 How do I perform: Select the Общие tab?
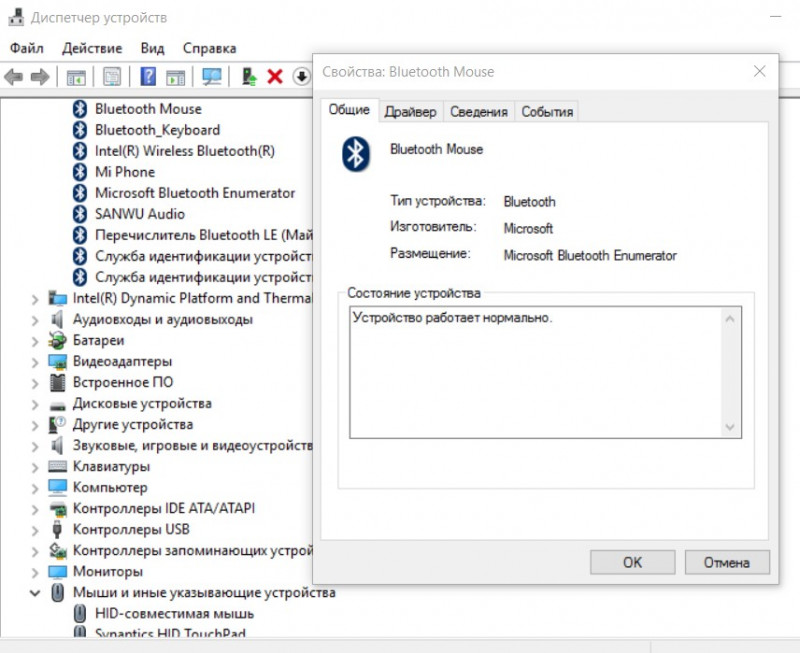[349, 110]
